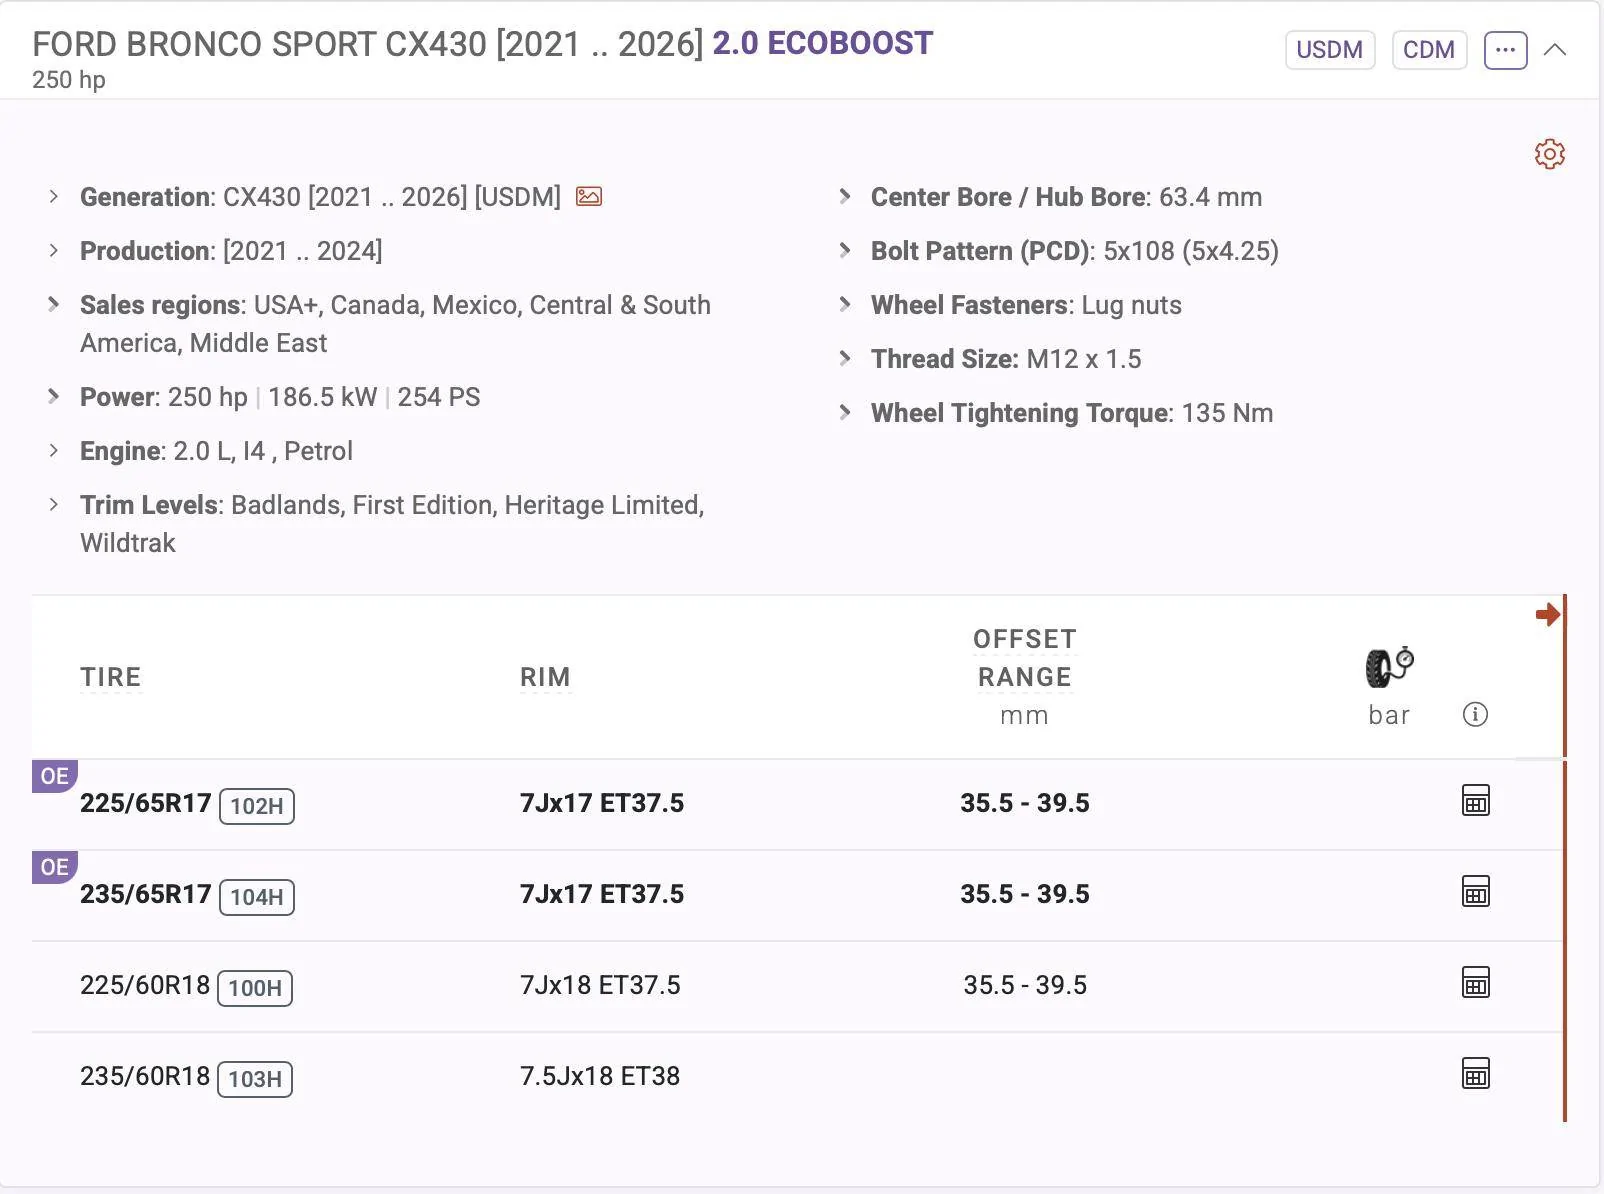Toggle the OE badge on 235/65R17
This screenshot has width=1604, height=1194.
pos(55,867)
